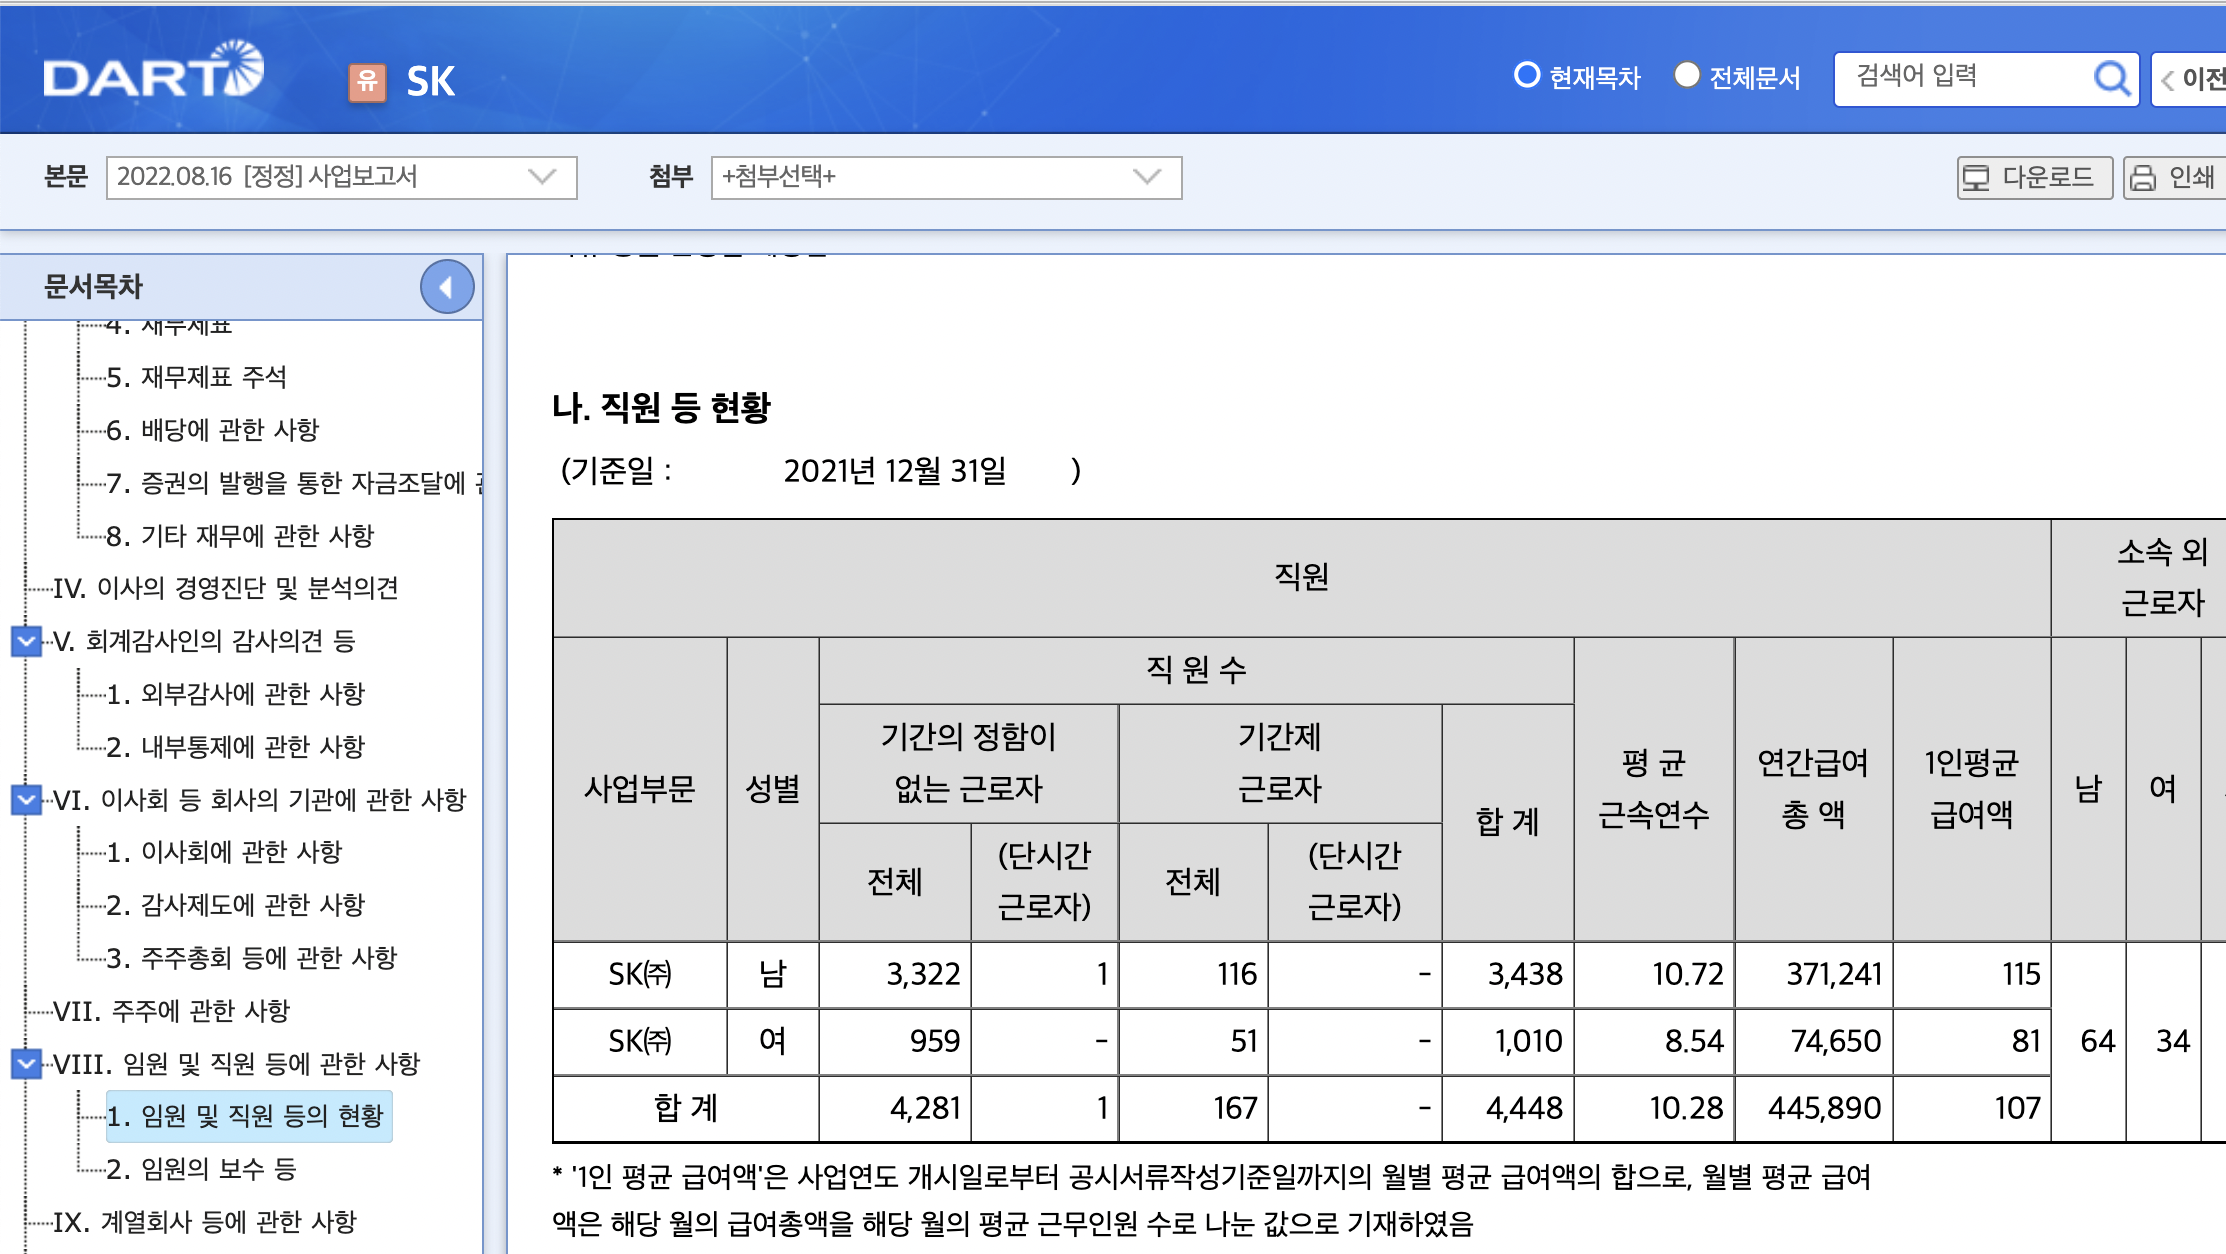Image resolution: width=2226 pixels, height=1254 pixels.
Task: Collapse the VIII. 임원 및 직원 등 section
Action: pos(27,1063)
